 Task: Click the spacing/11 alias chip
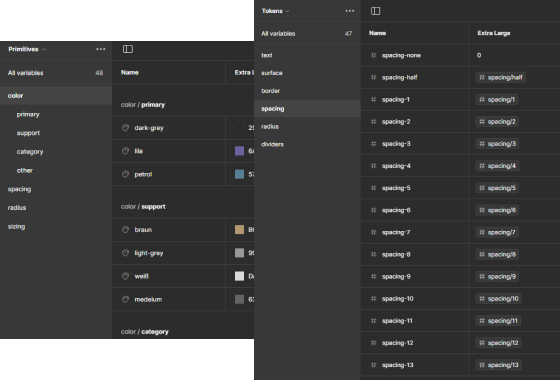(x=498, y=321)
